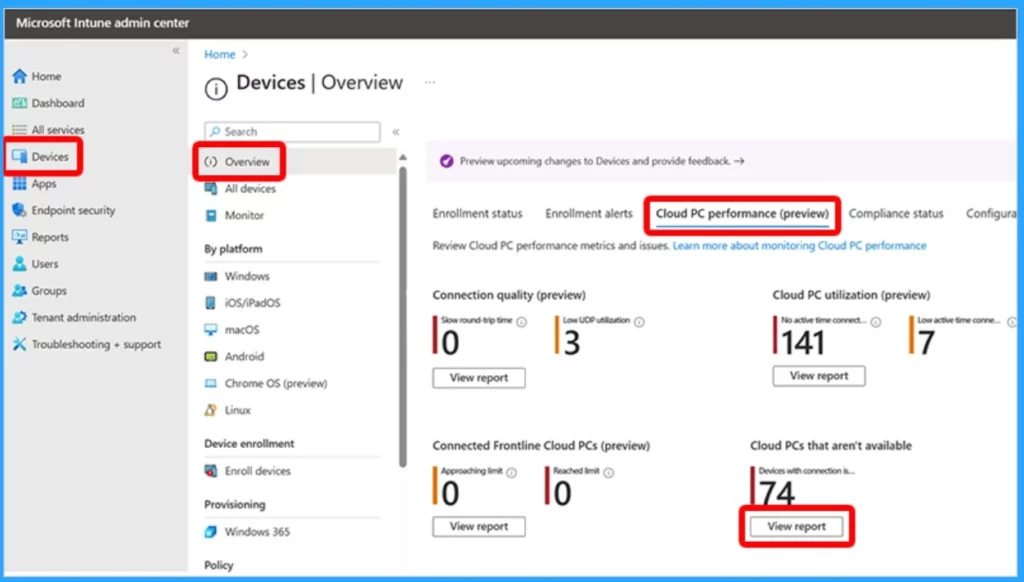This screenshot has width=1024, height=582.
Task: Click the Home breadcrumb link
Action: click(219, 55)
